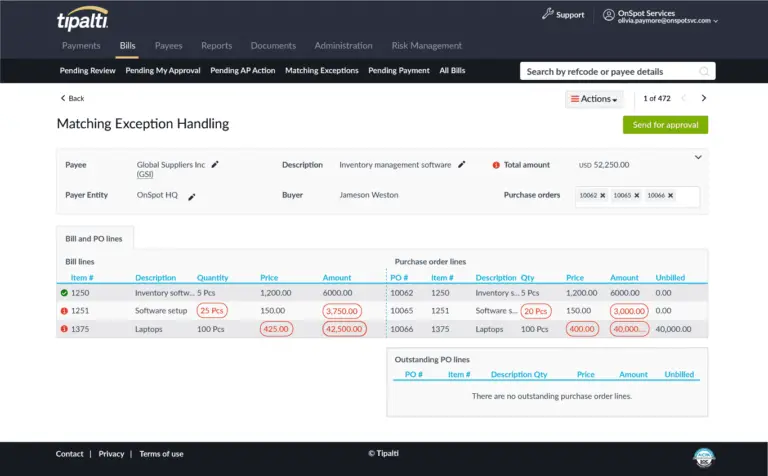Open the Risk Management menu

[427, 46]
